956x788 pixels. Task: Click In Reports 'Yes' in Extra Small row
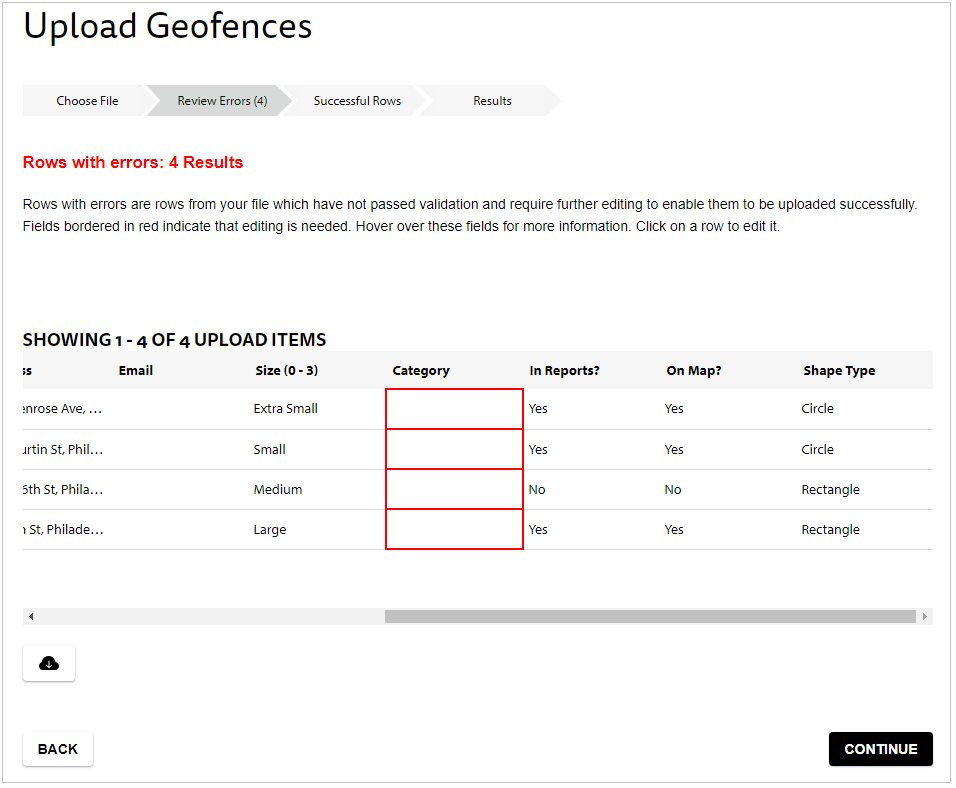coord(538,409)
